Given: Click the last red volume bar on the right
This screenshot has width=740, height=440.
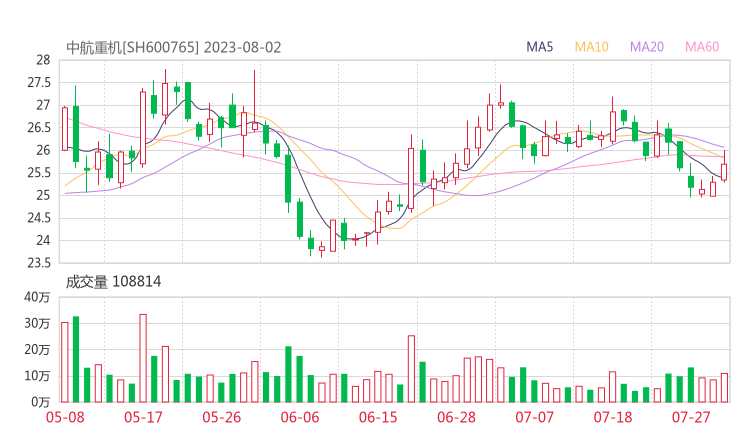Looking at the screenshot, I should tap(724, 388).
